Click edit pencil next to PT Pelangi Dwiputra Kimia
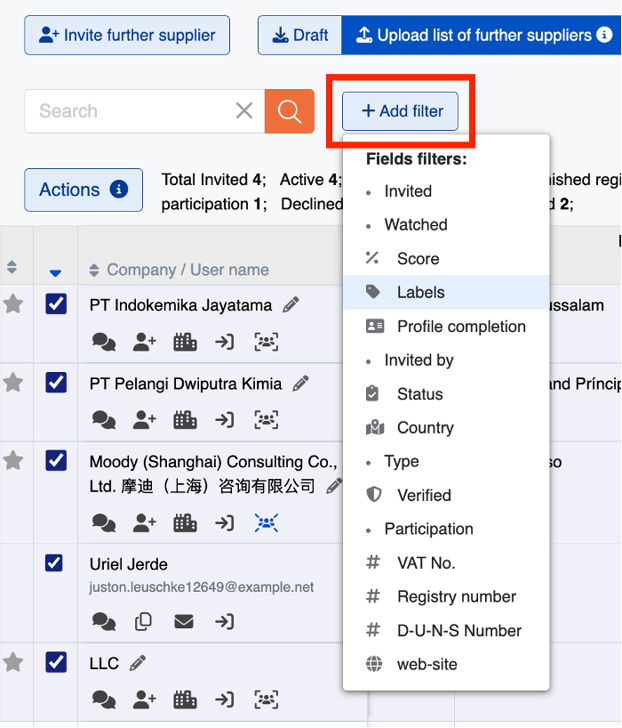Screen dimensions: 622x728 coord(300,383)
